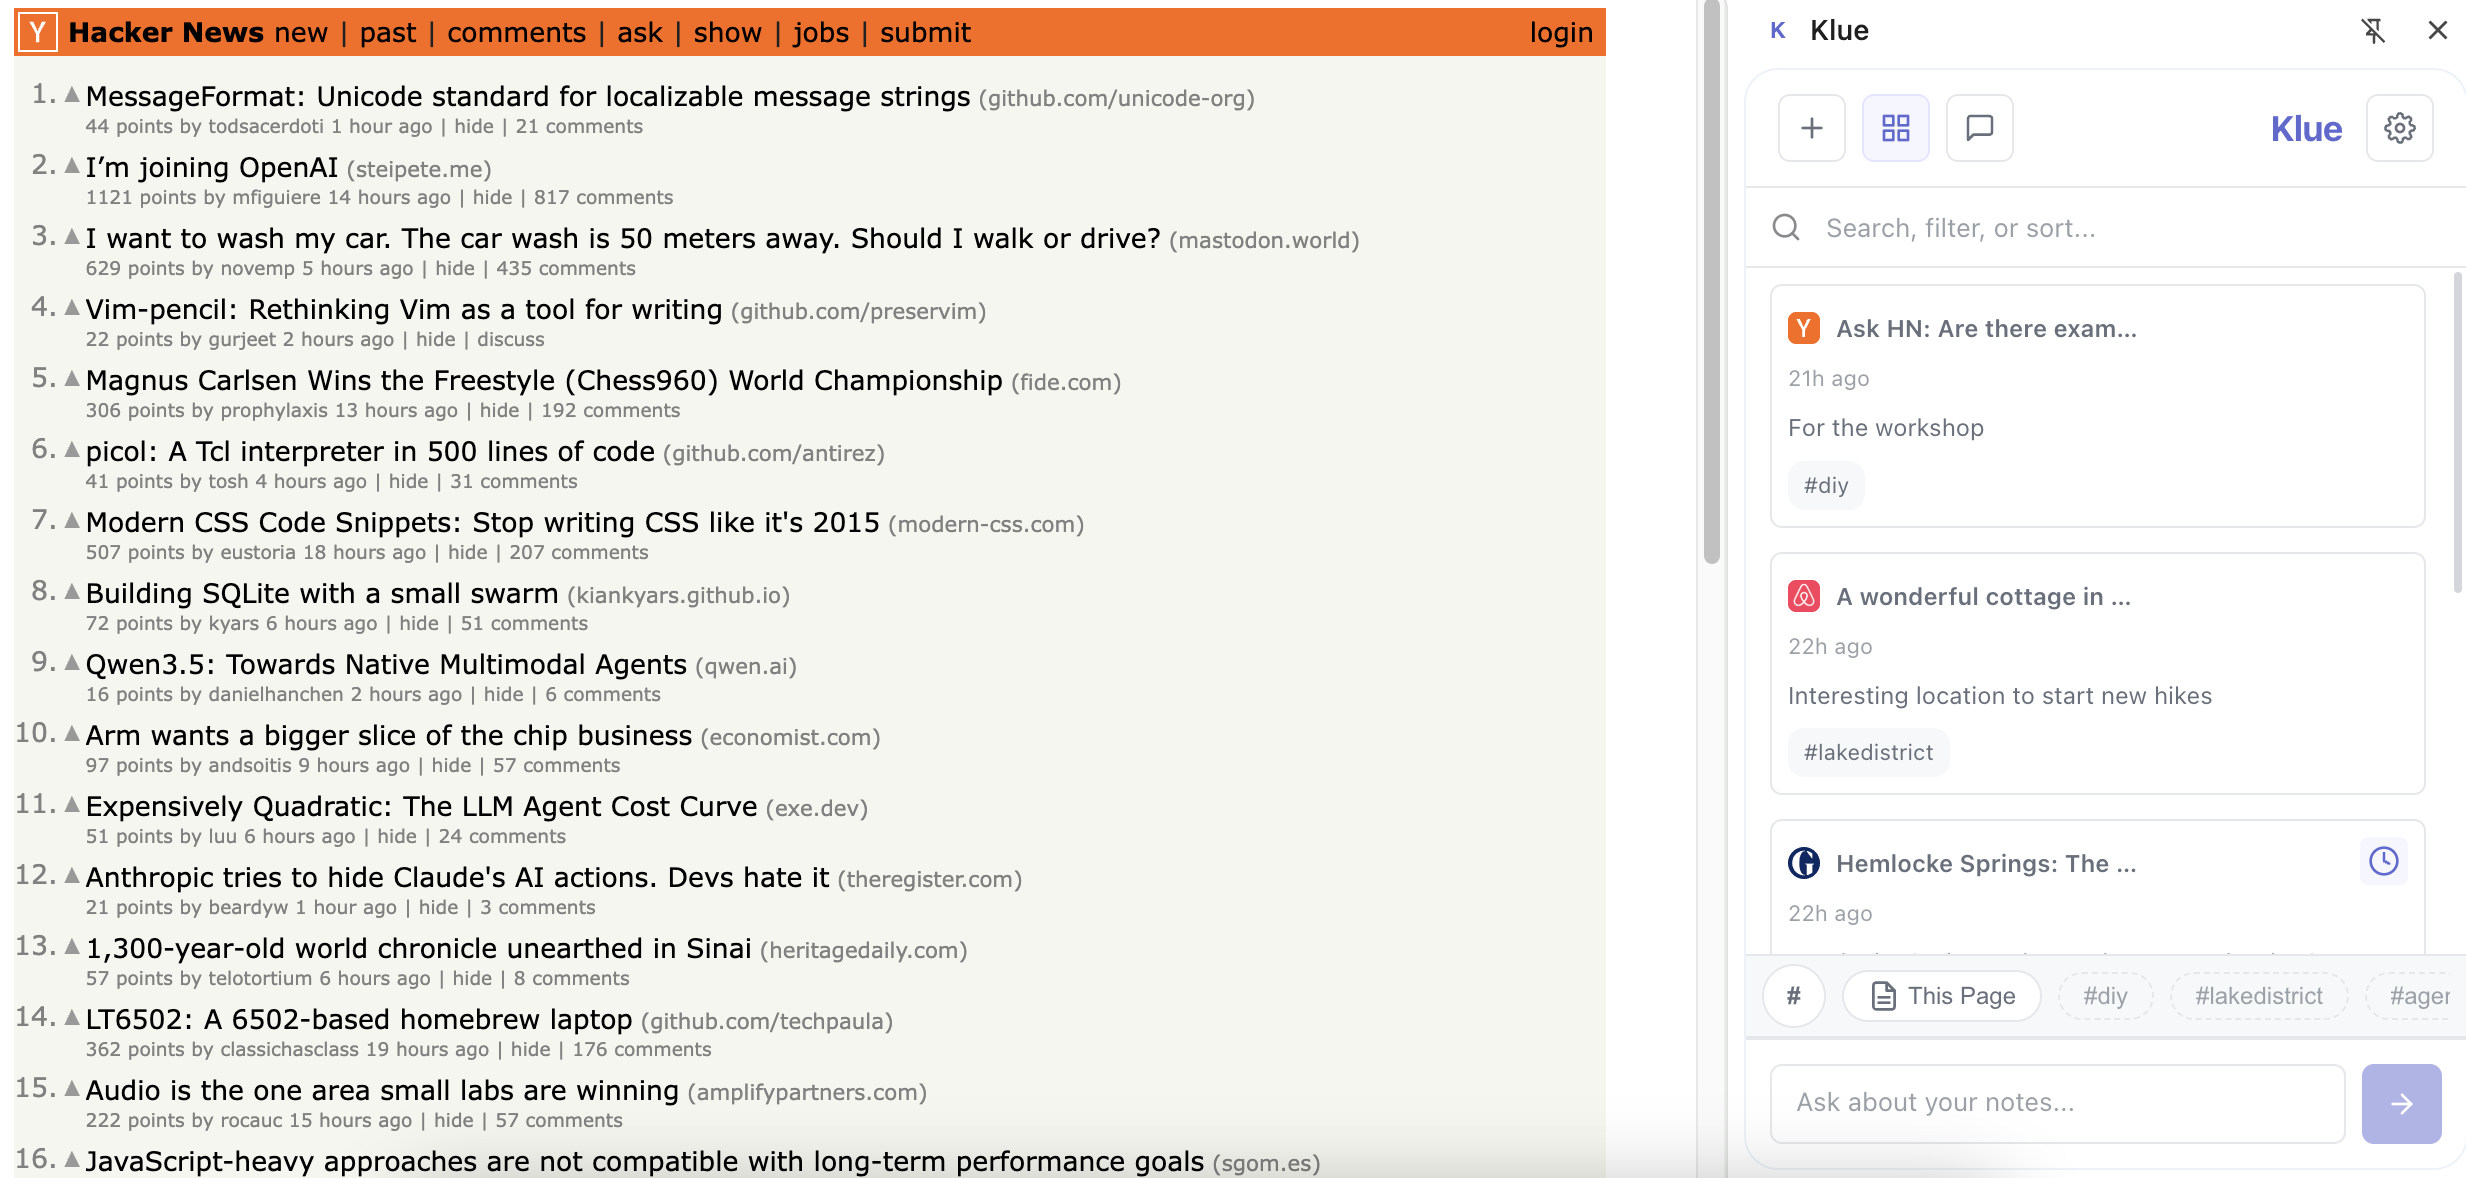Click the clock icon on Hemlocke Springs note
2466x1178 pixels.
coord(2383,861)
